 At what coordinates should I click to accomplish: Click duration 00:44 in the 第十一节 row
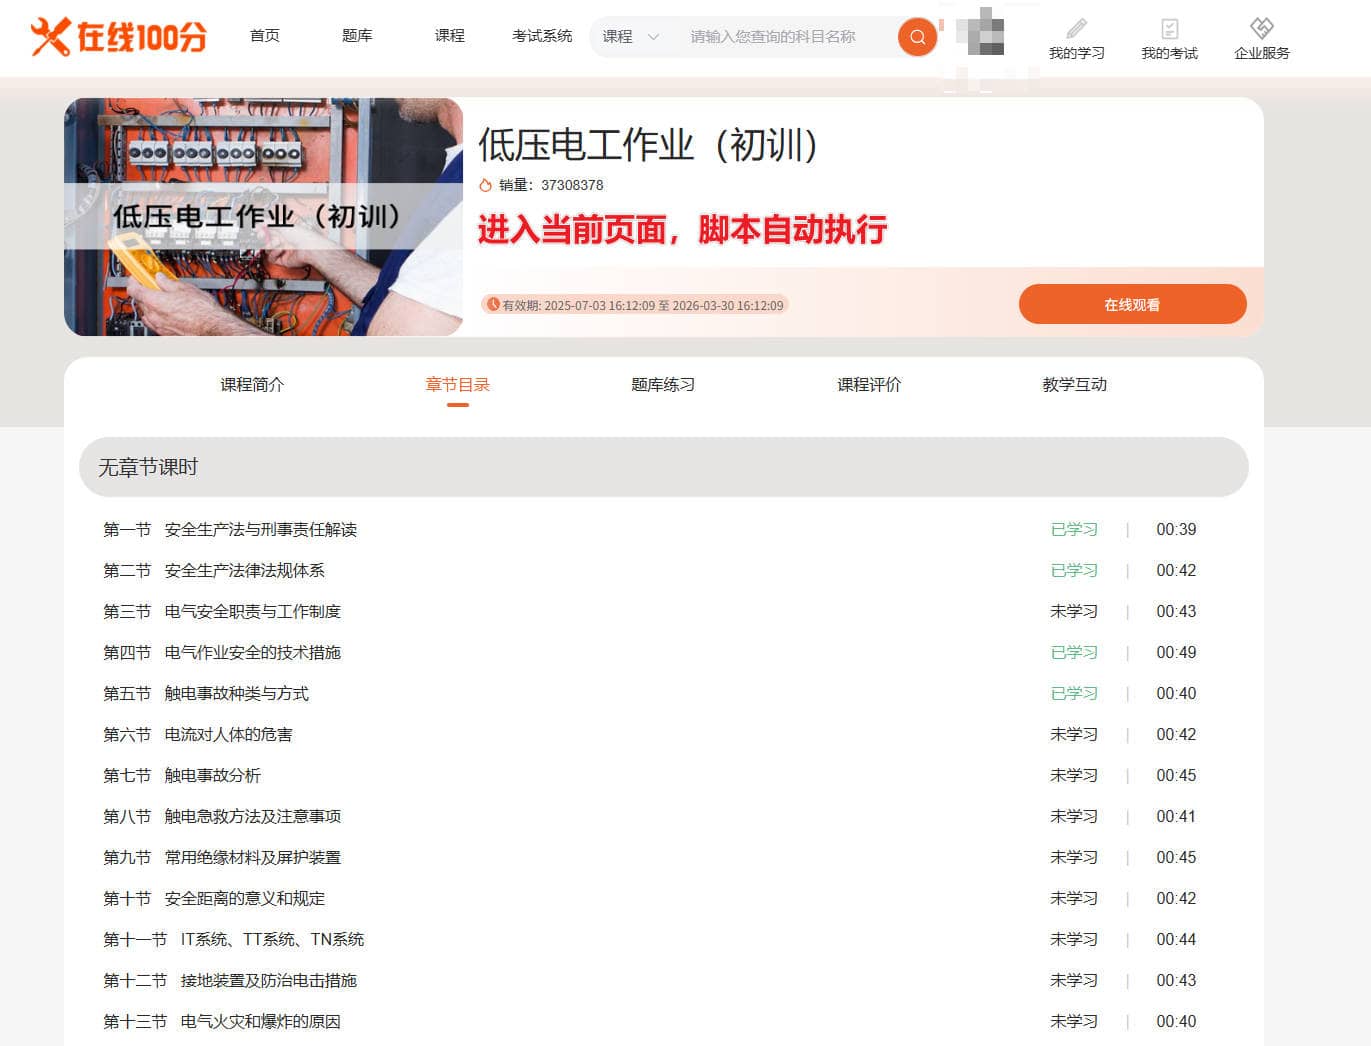(x=1176, y=940)
